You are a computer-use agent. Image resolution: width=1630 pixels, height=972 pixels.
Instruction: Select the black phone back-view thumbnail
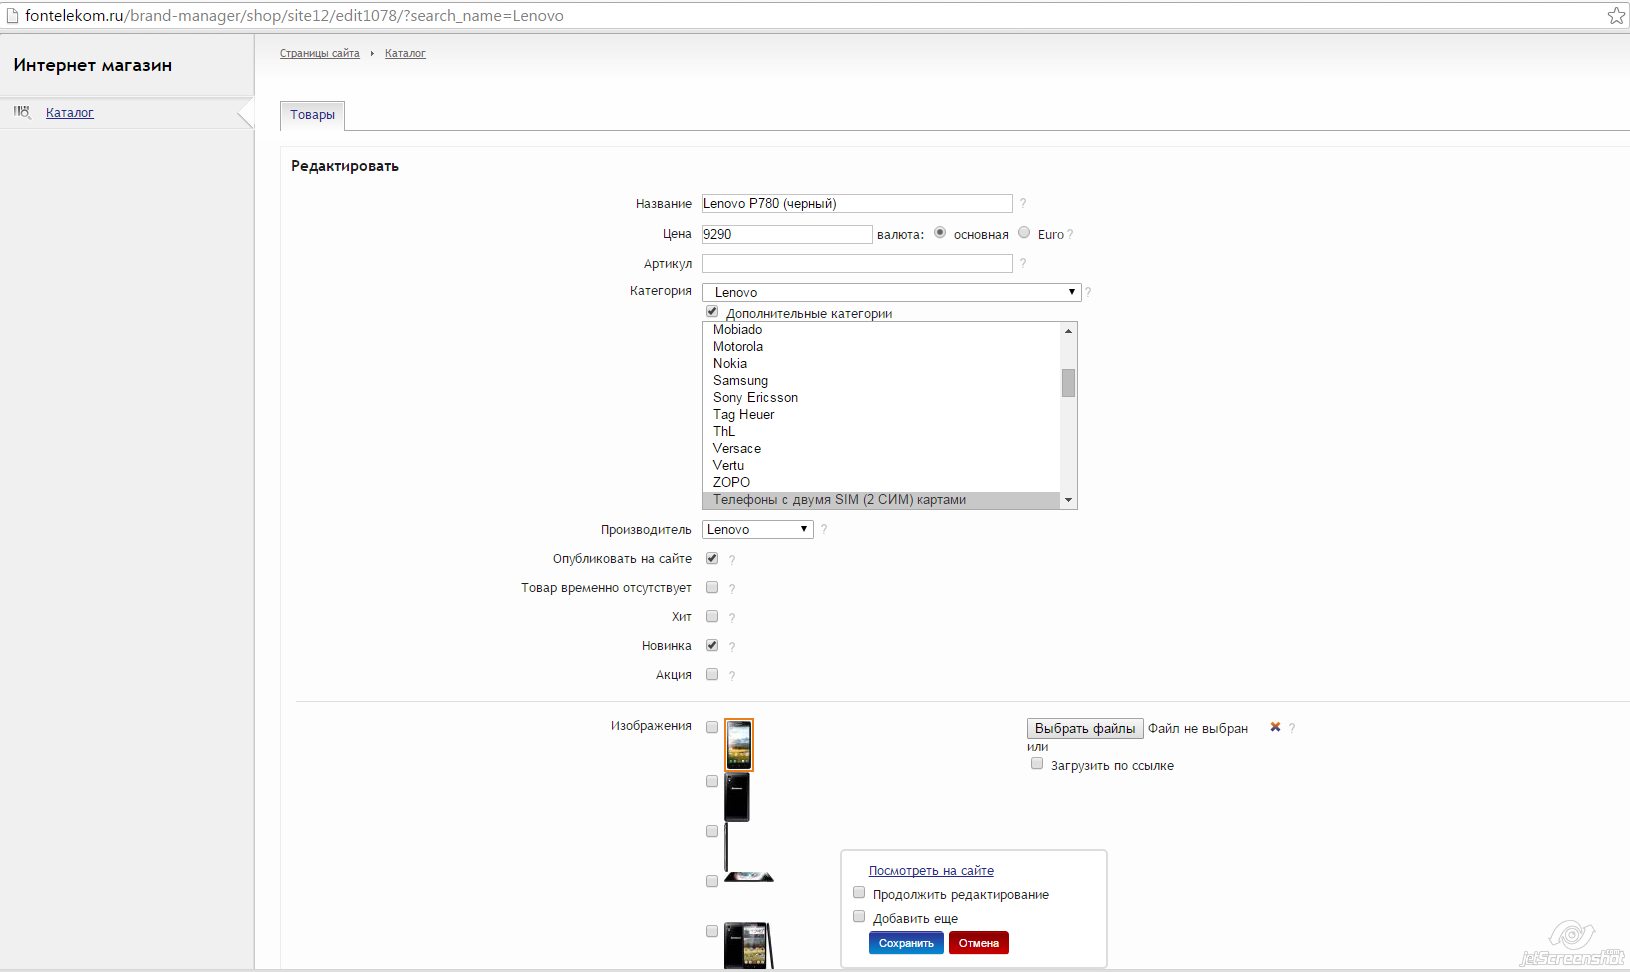click(x=737, y=797)
